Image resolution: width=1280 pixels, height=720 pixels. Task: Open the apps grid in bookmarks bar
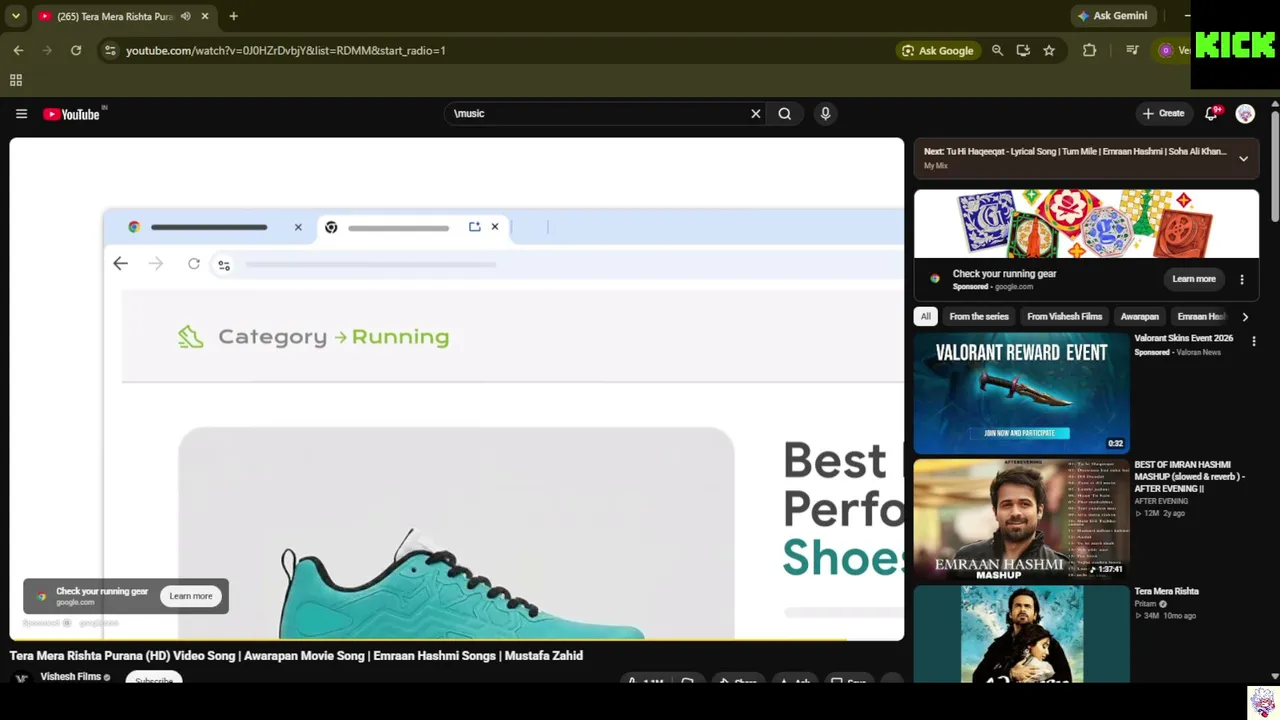16,80
